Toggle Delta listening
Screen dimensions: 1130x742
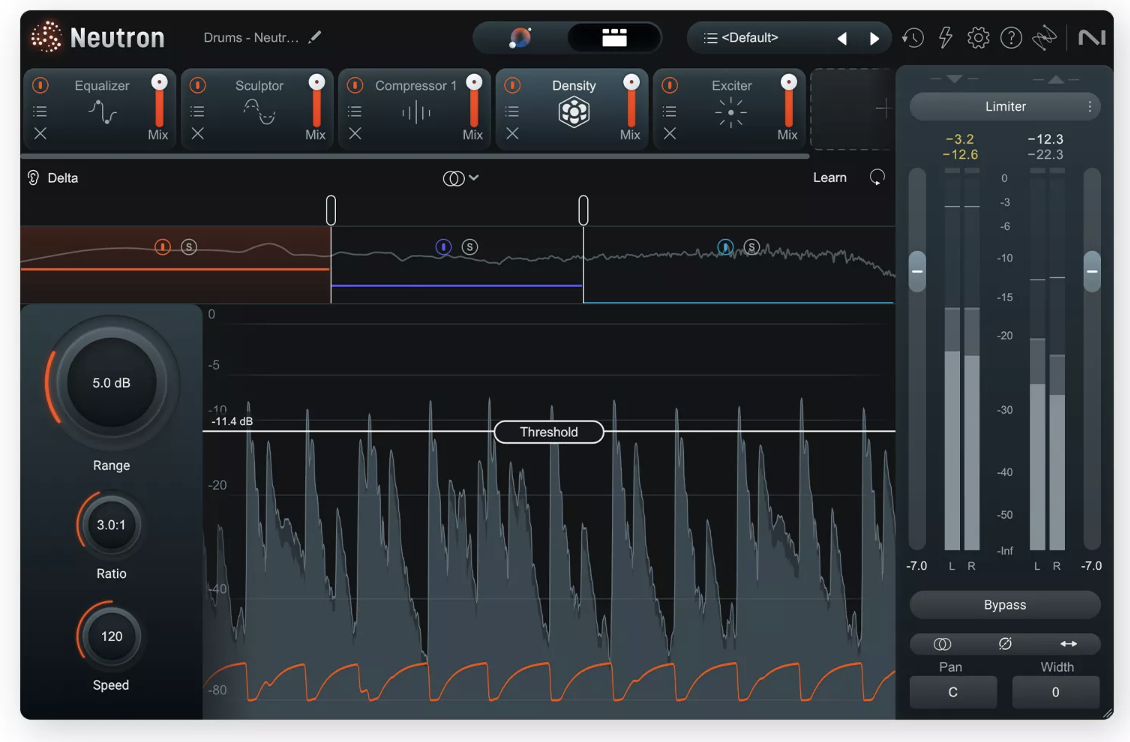pyautogui.click(x=53, y=178)
